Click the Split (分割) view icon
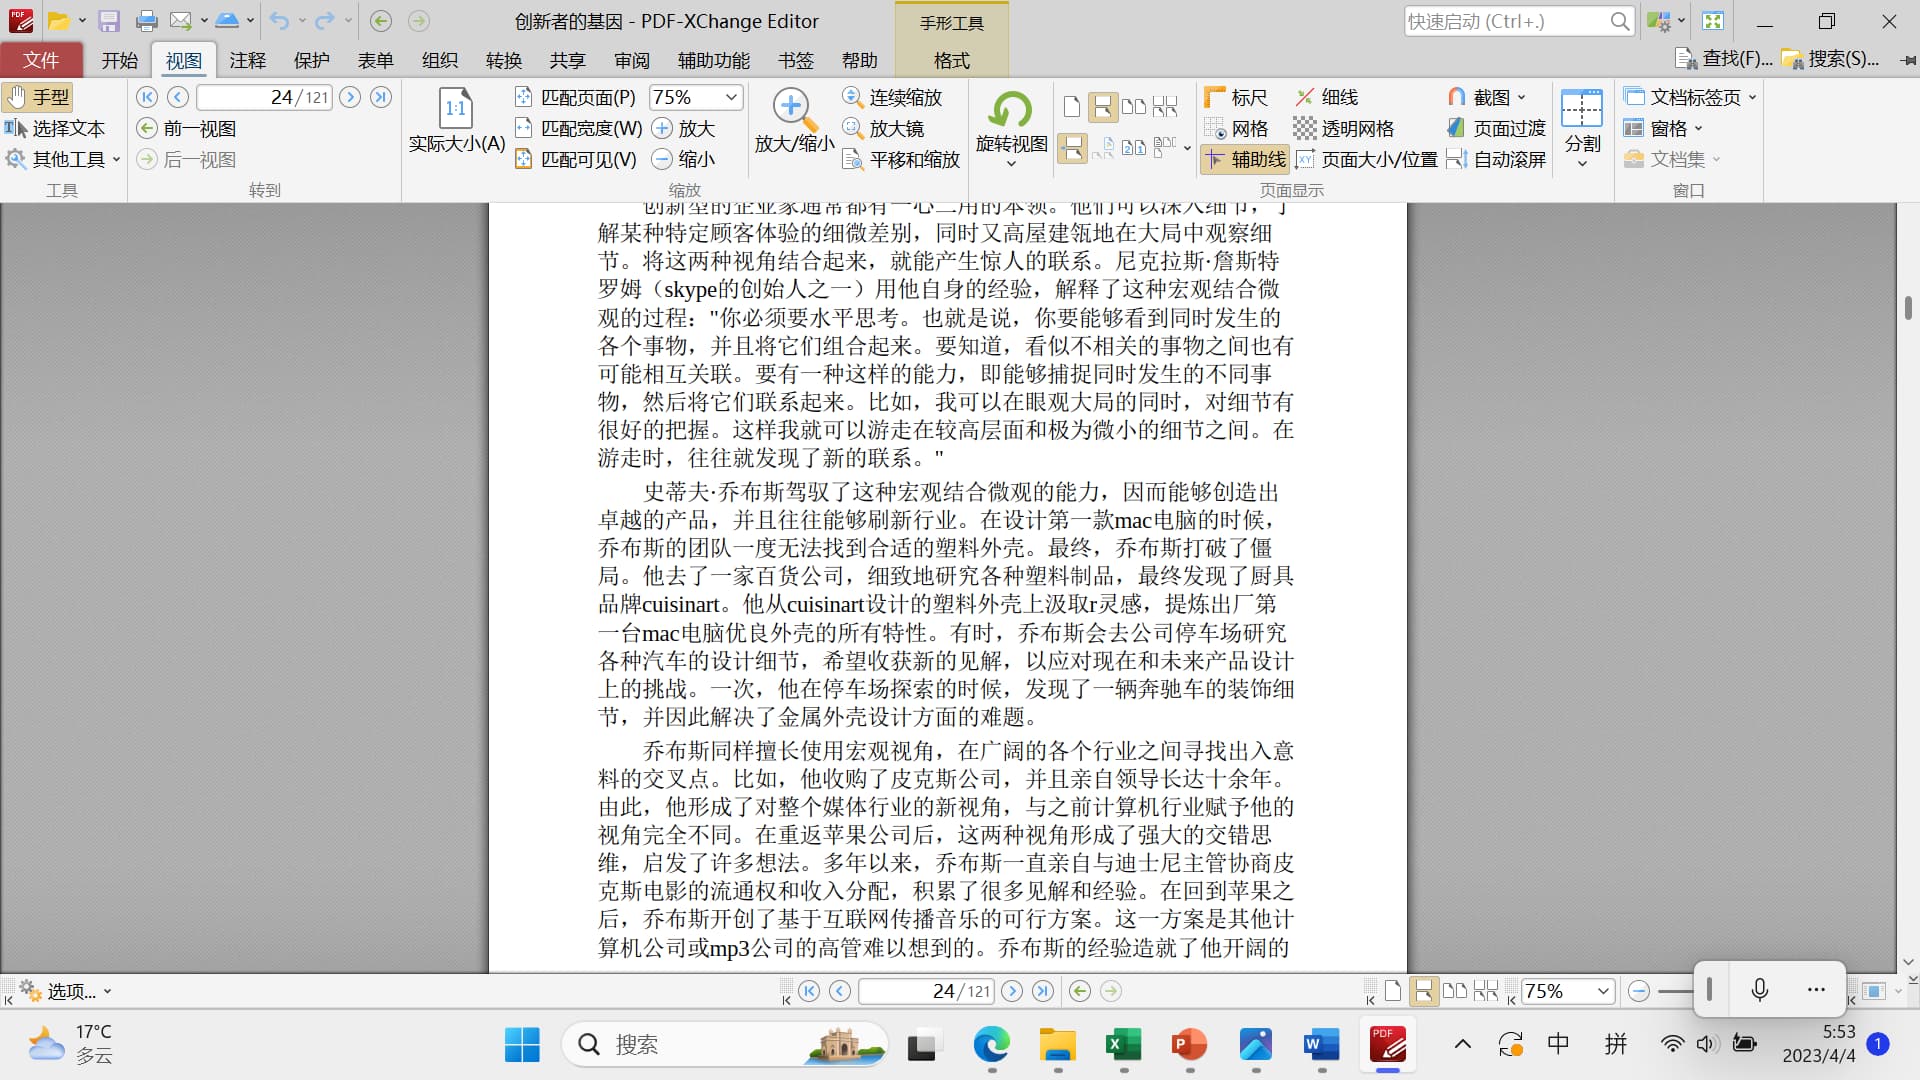1920x1080 pixels. coord(1581,125)
